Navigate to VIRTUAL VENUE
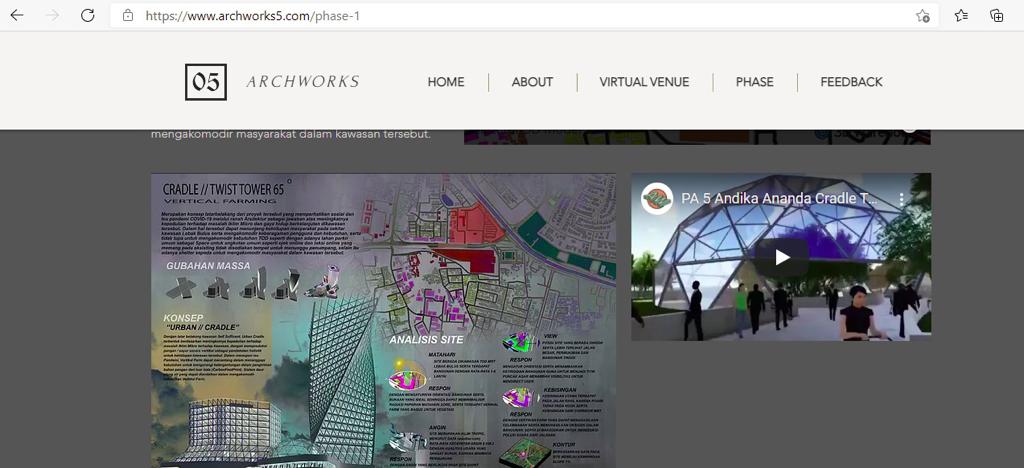This screenshot has height=468, width=1024. click(644, 82)
